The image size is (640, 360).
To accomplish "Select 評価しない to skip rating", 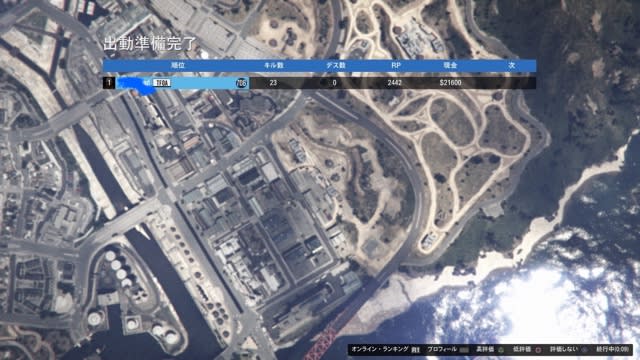I will 564,349.
